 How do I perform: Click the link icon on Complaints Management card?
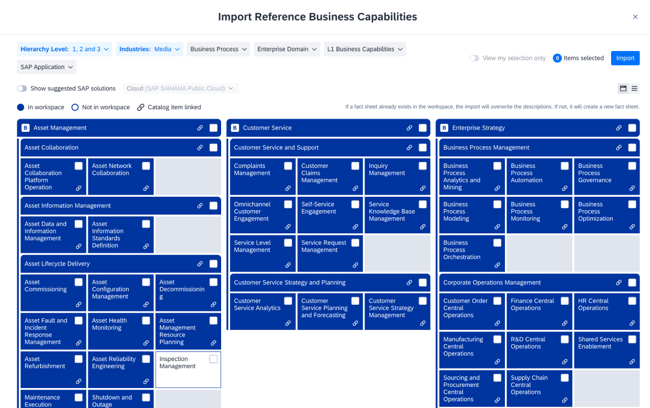(288, 188)
